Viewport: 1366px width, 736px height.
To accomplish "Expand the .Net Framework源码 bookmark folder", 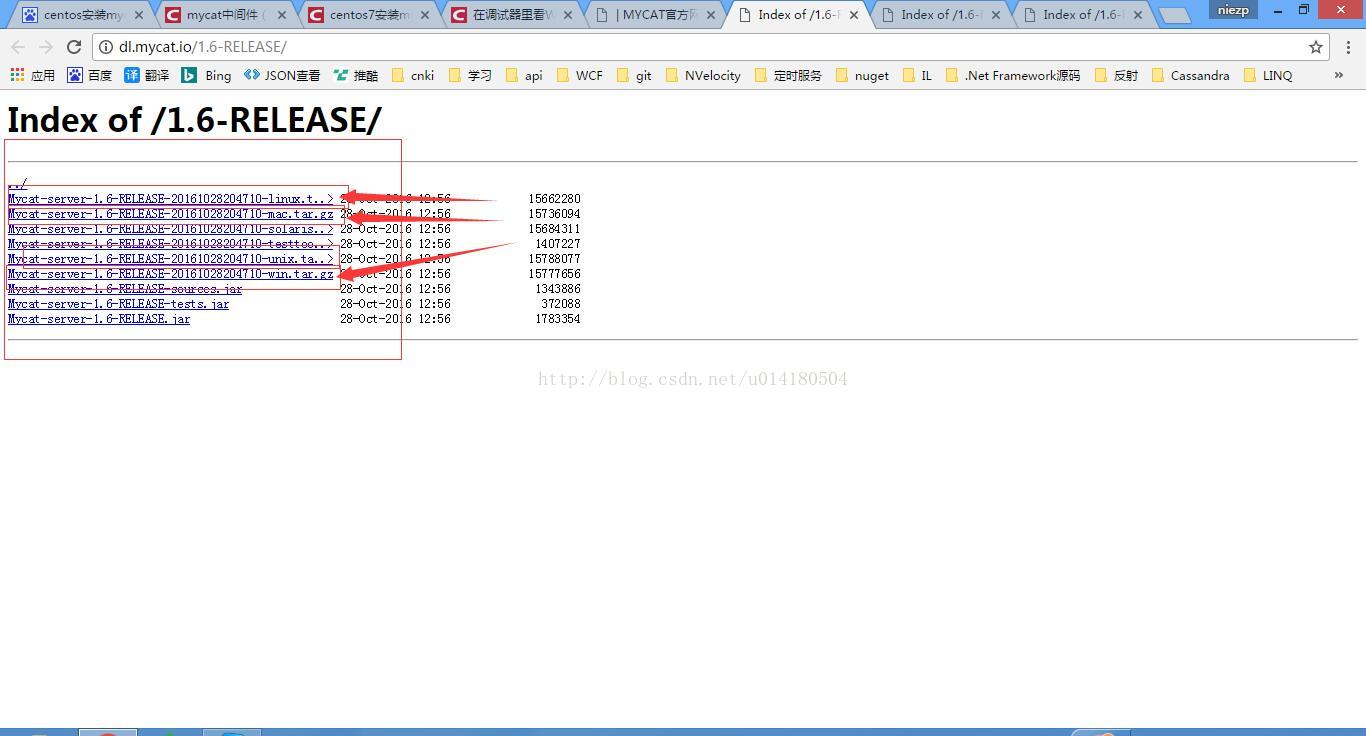I will point(1012,75).
